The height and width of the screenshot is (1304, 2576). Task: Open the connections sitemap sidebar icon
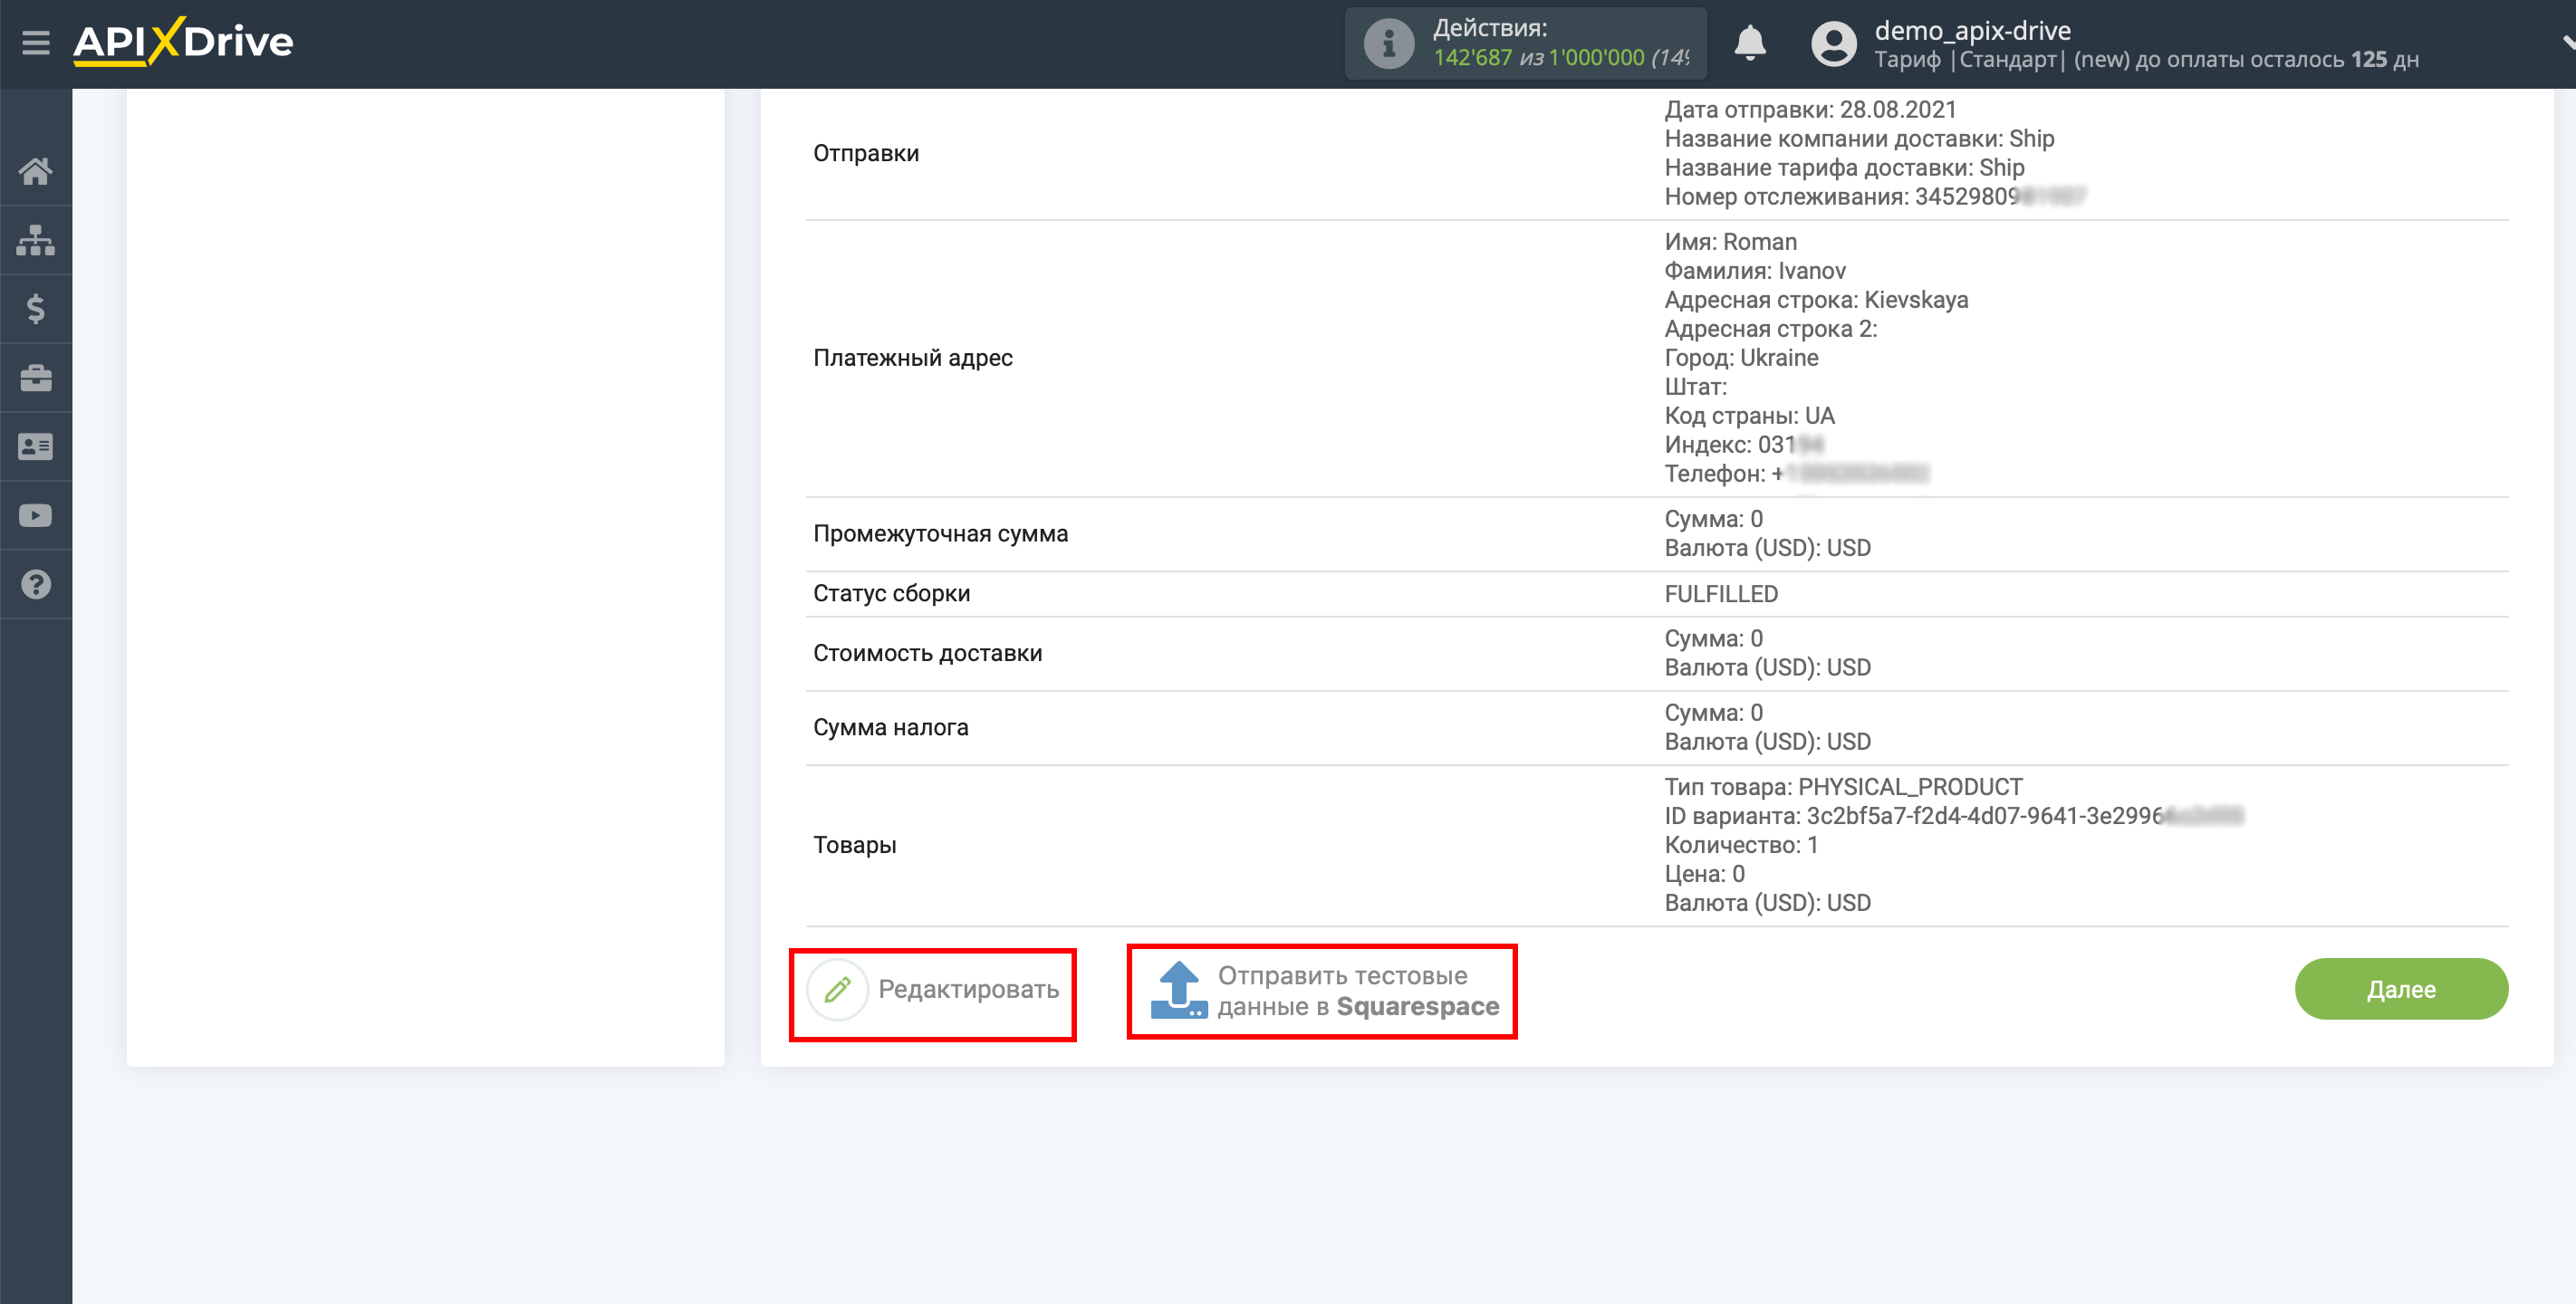coord(36,240)
